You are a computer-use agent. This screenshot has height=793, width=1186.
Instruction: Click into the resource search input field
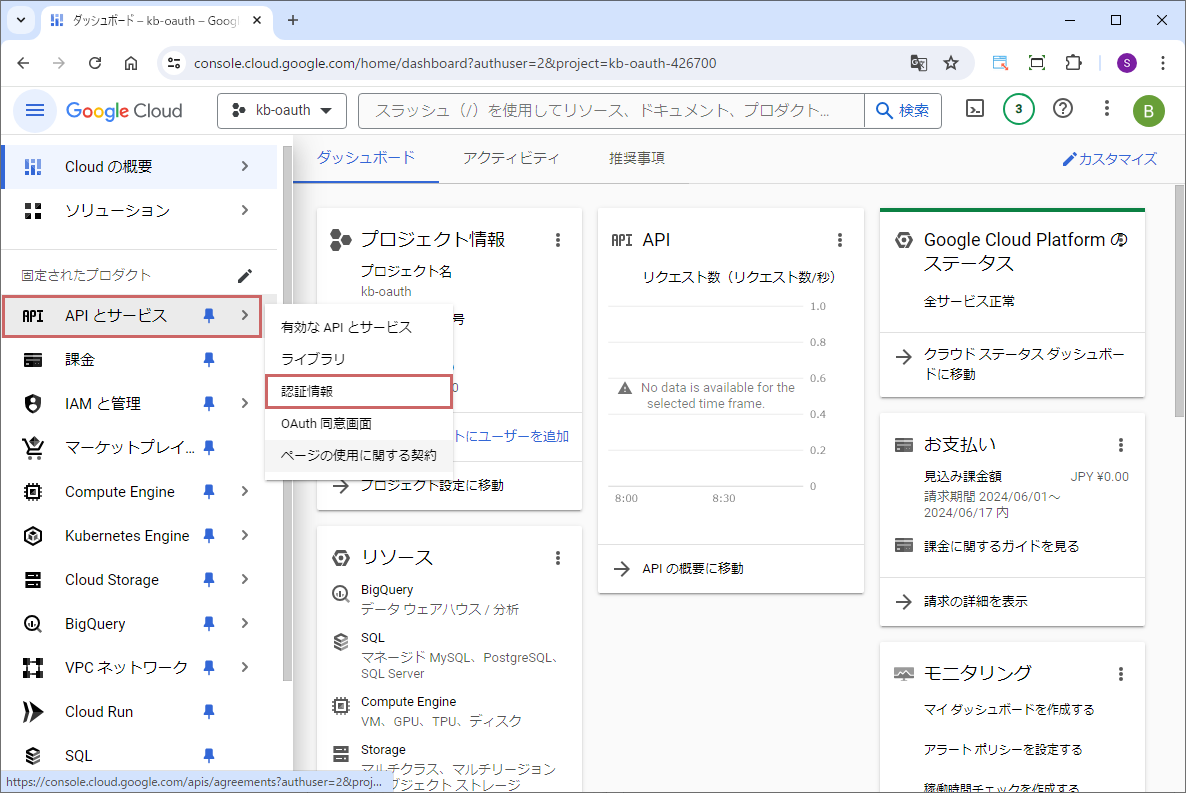tap(610, 111)
